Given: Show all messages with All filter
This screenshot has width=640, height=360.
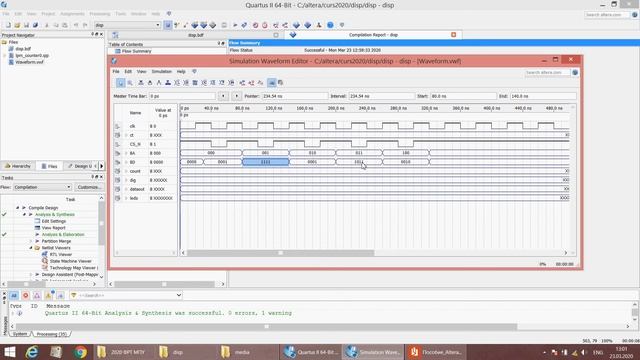Looking at the screenshot, I should (x=14, y=295).
